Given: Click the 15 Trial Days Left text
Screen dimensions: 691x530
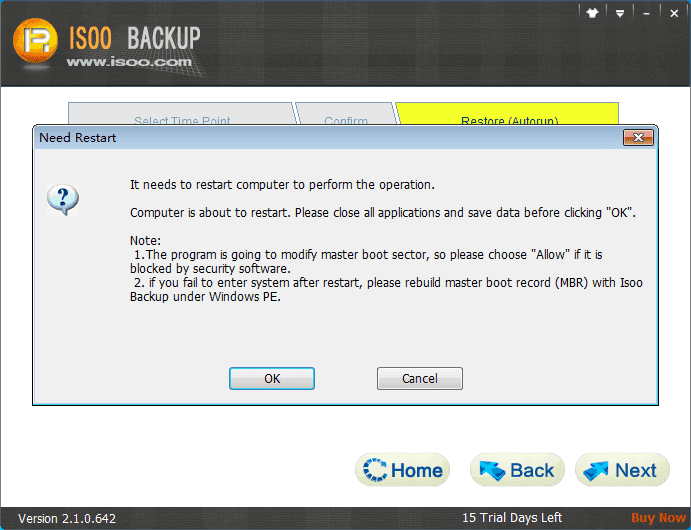Looking at the screenshot, I should click(512, 517).
